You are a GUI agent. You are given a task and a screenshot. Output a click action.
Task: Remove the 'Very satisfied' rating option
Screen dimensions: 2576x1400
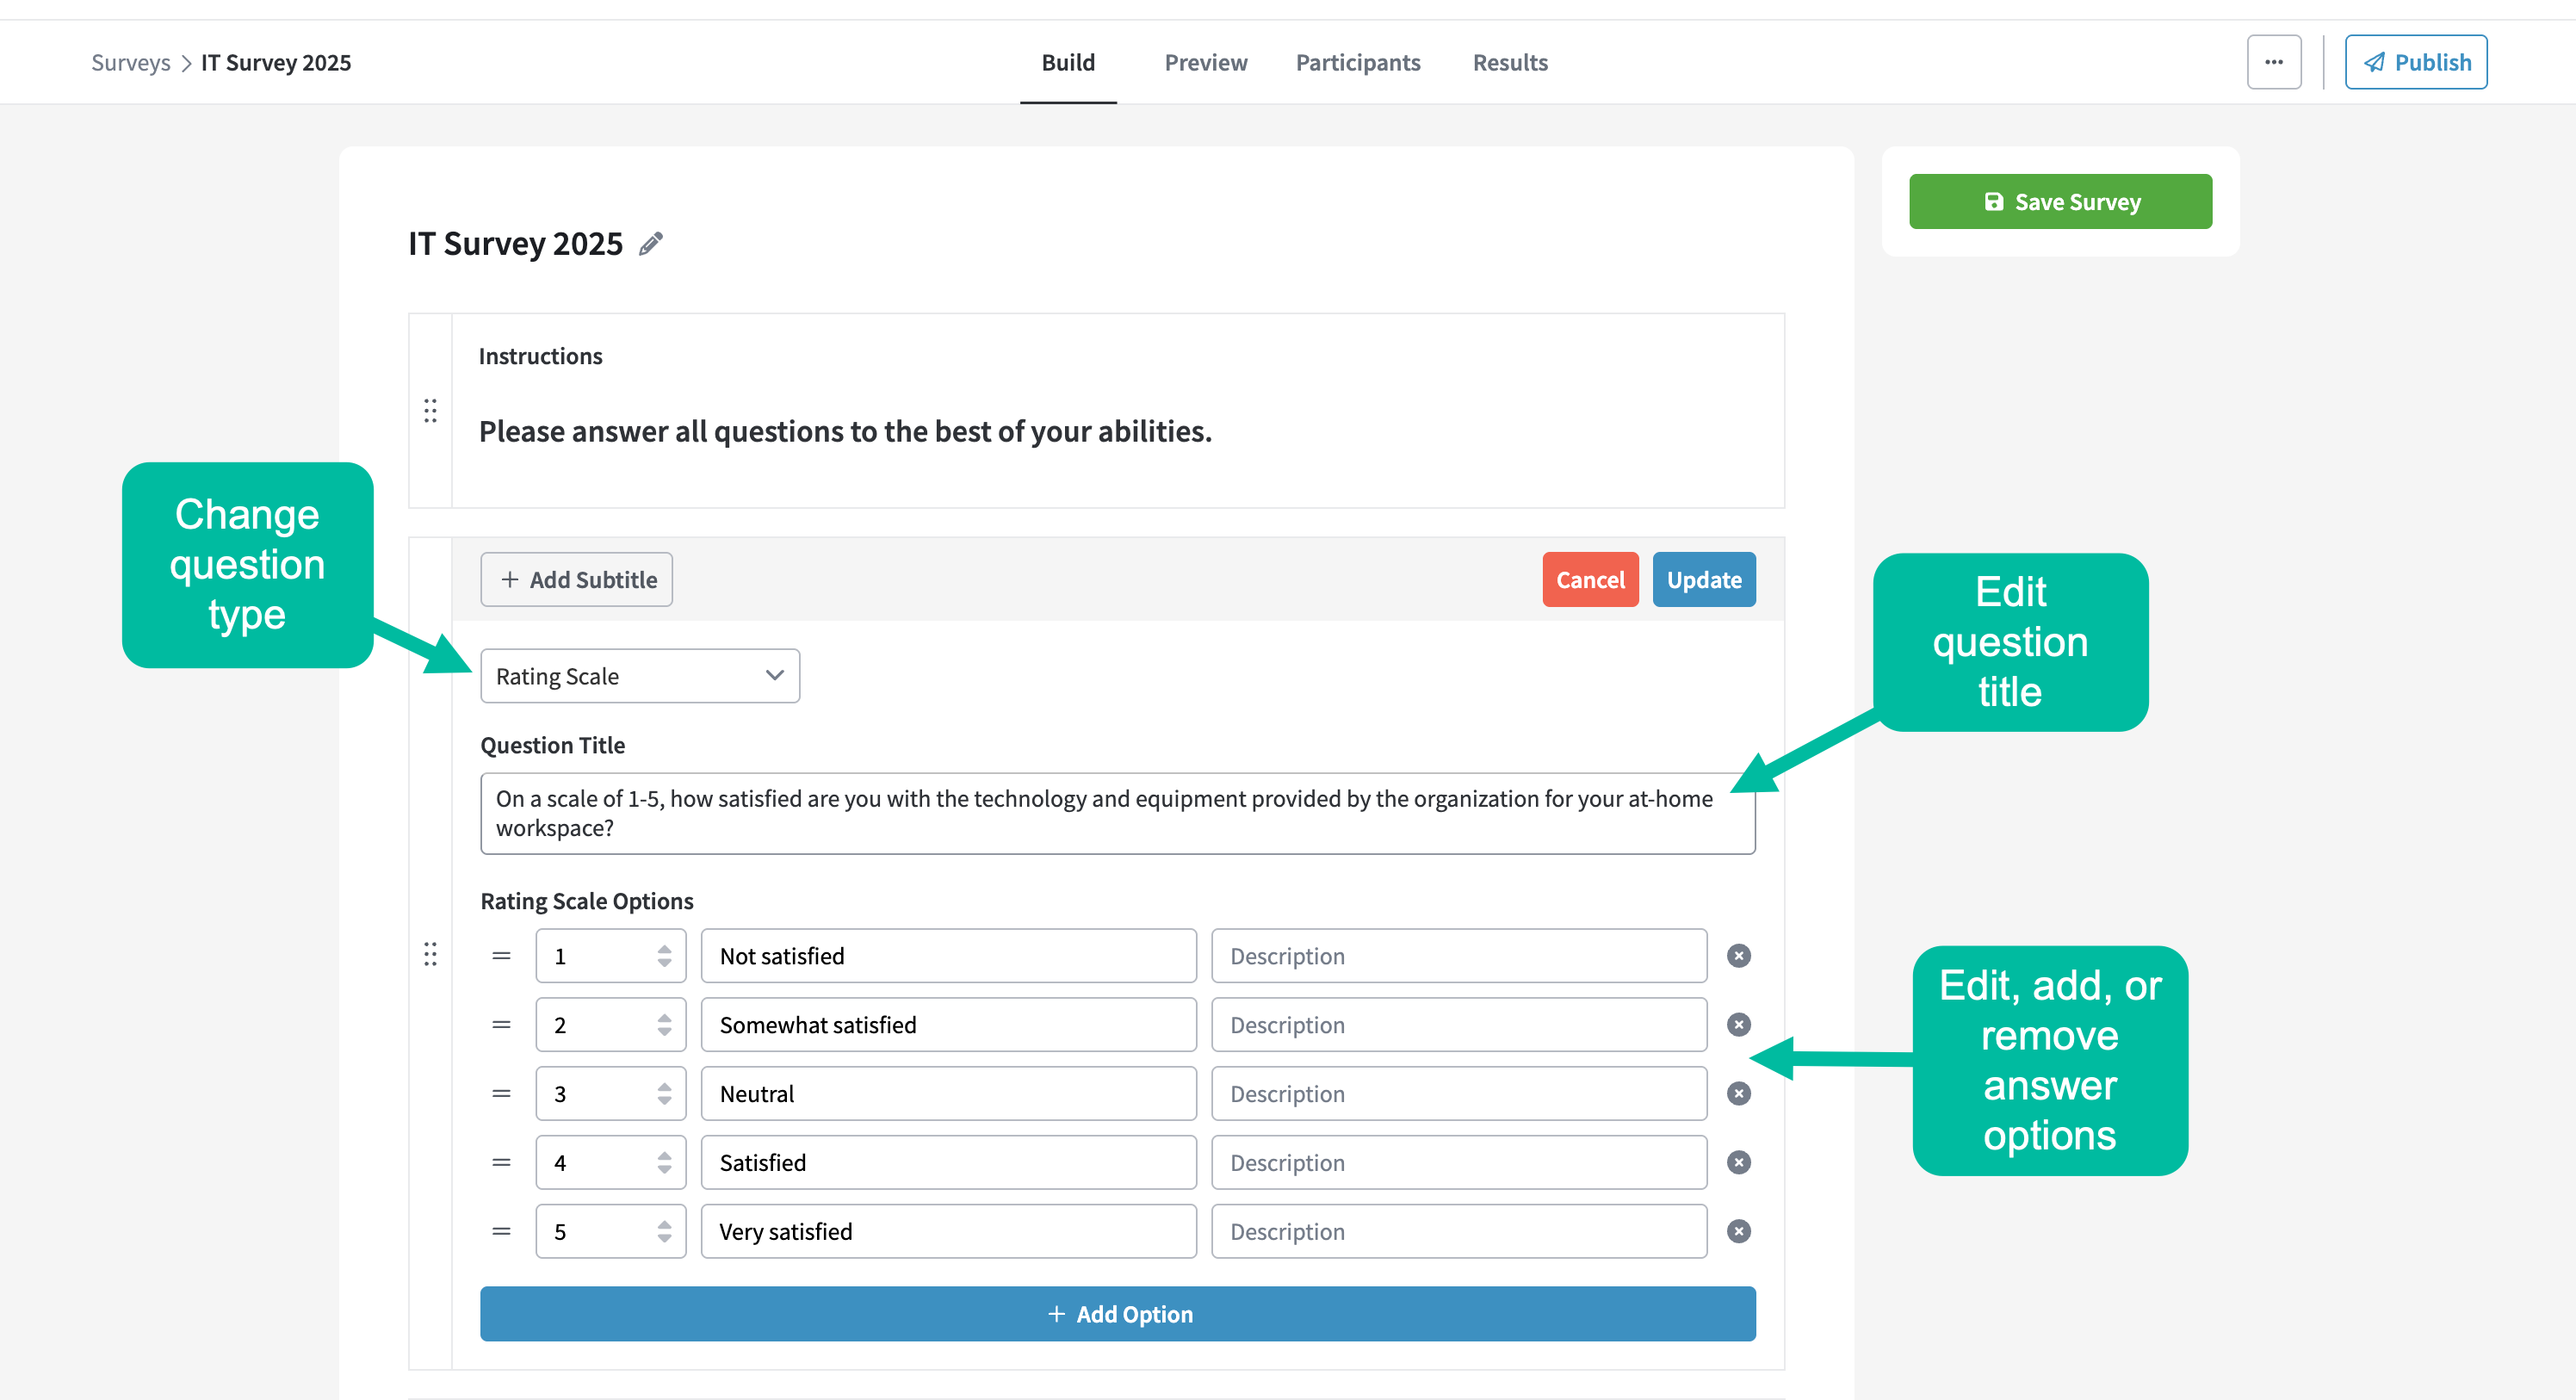(1738, 1231)
